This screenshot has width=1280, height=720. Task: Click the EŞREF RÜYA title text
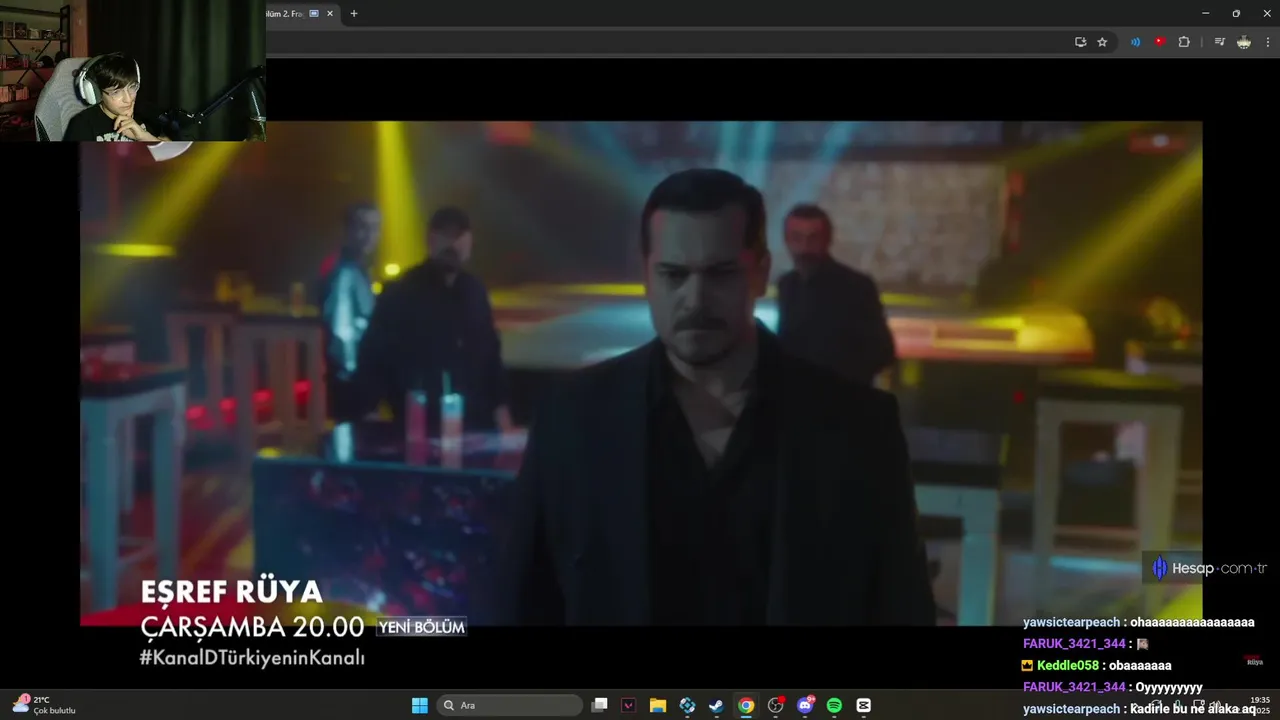pos(231,592)
